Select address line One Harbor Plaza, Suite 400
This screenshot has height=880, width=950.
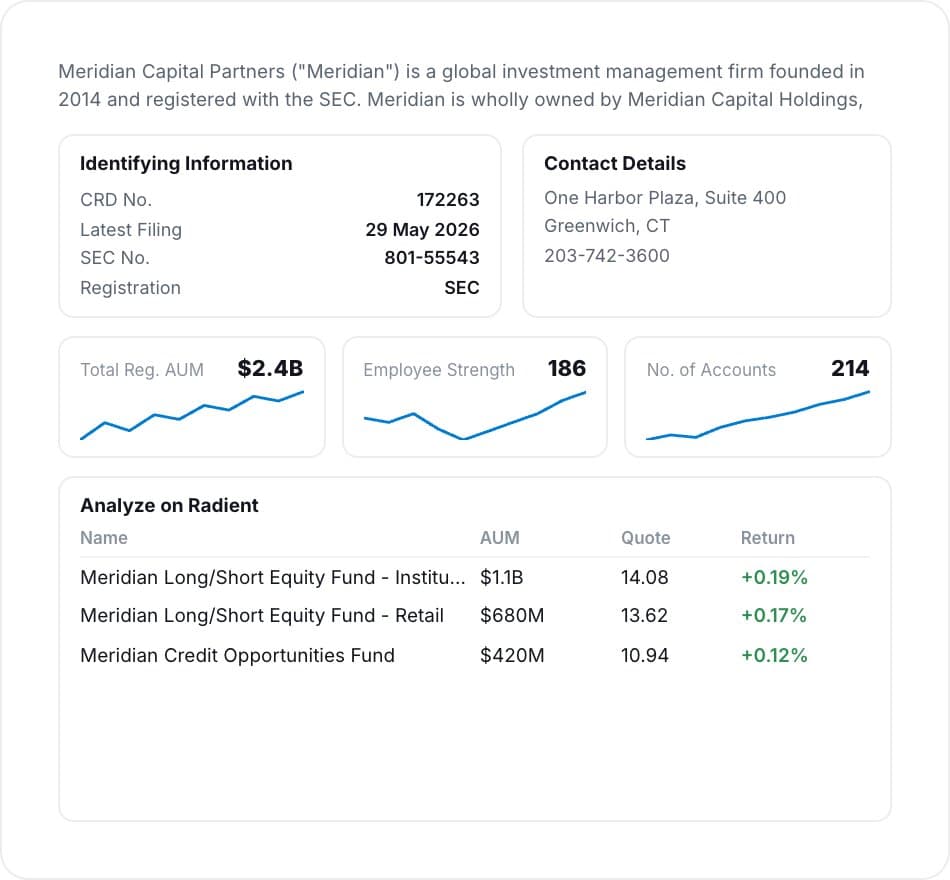[x=665, y=198]
